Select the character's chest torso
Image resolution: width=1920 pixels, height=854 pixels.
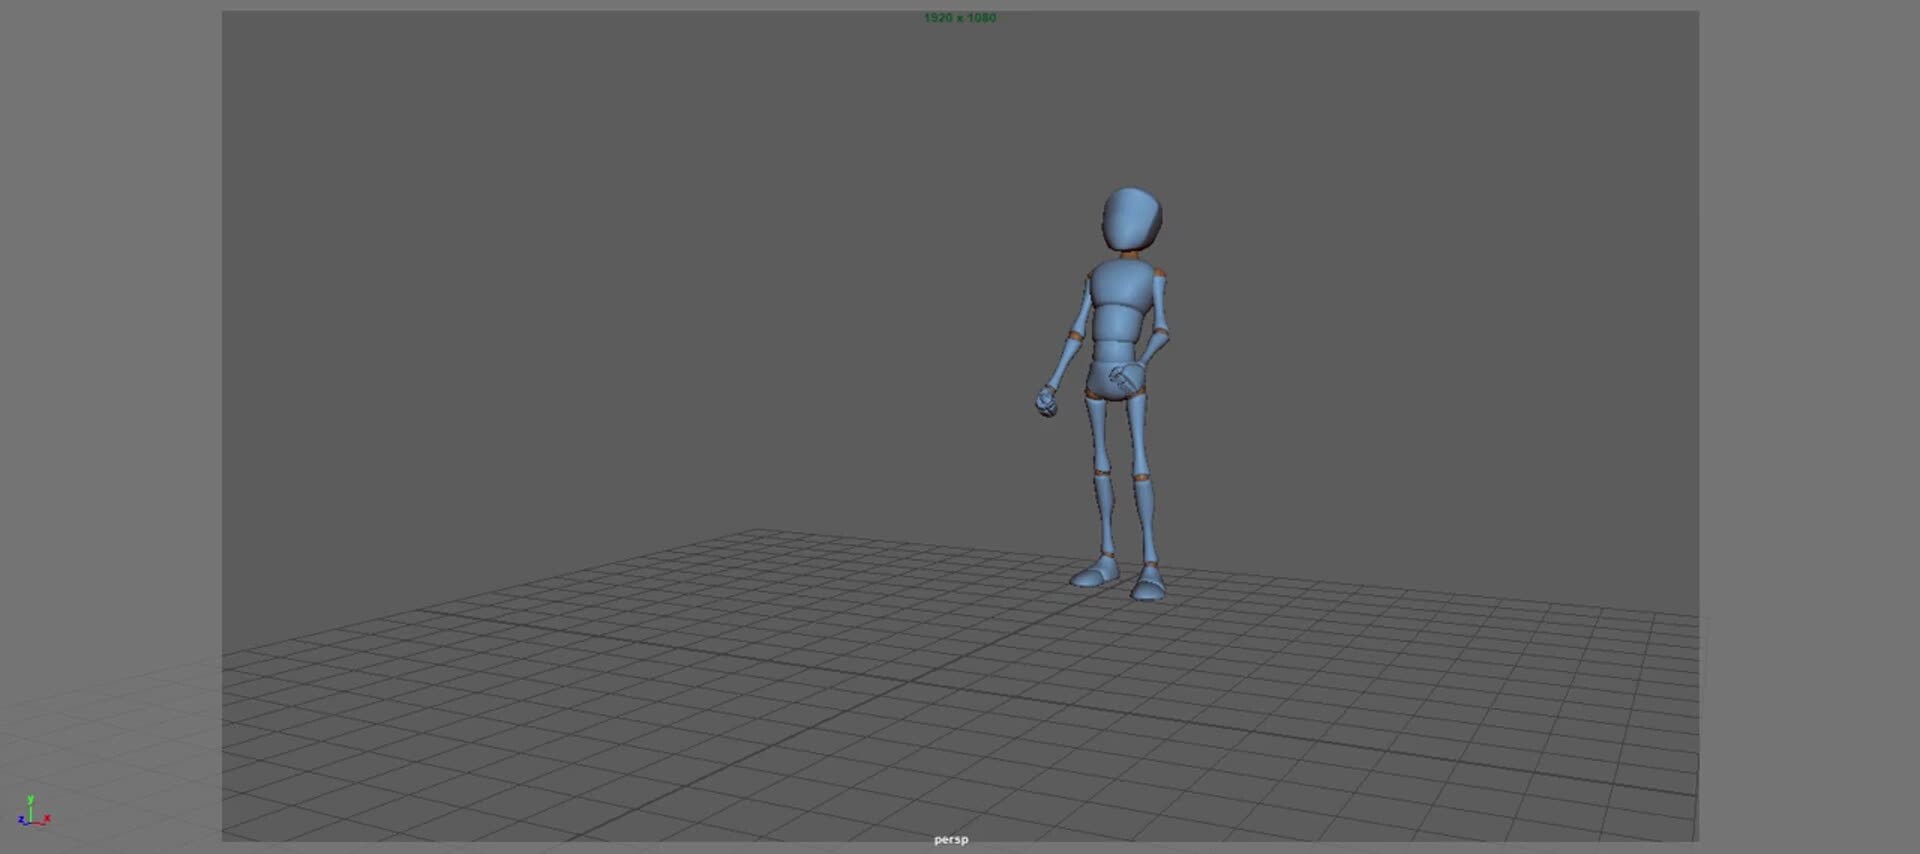(1120, 286)
